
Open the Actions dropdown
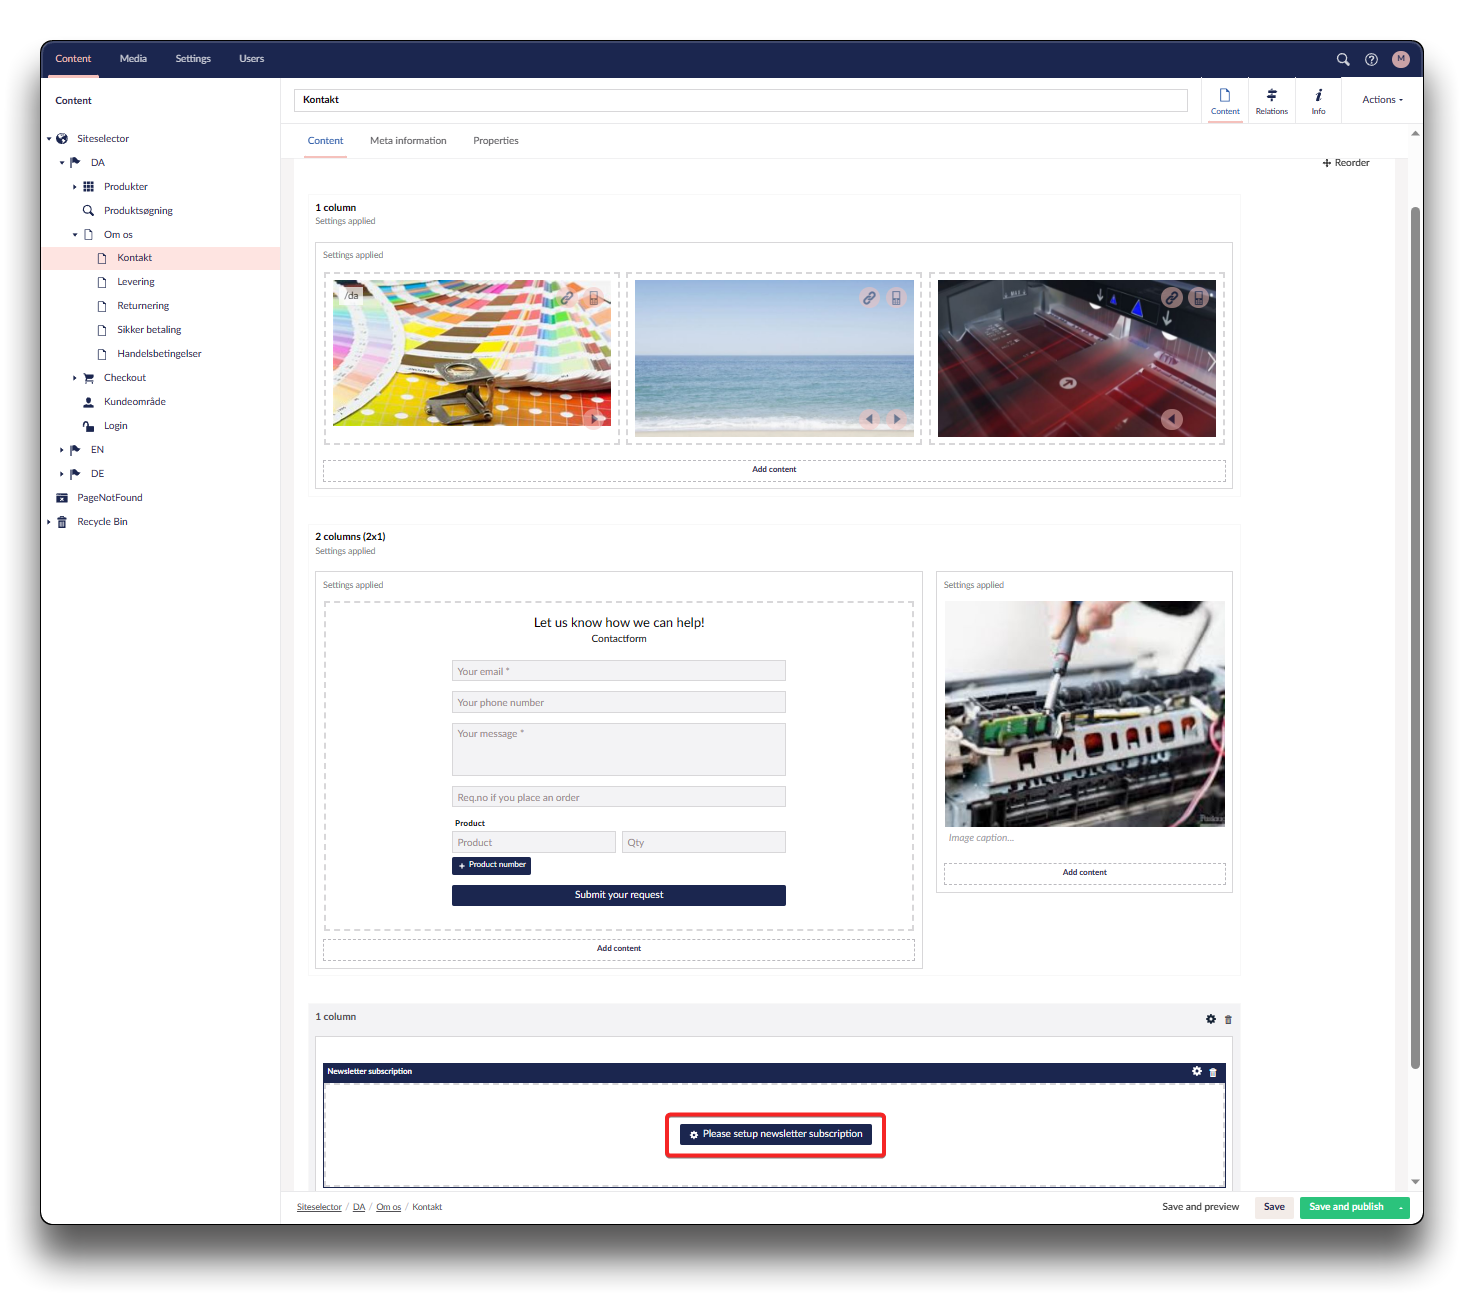[1382, 100]
